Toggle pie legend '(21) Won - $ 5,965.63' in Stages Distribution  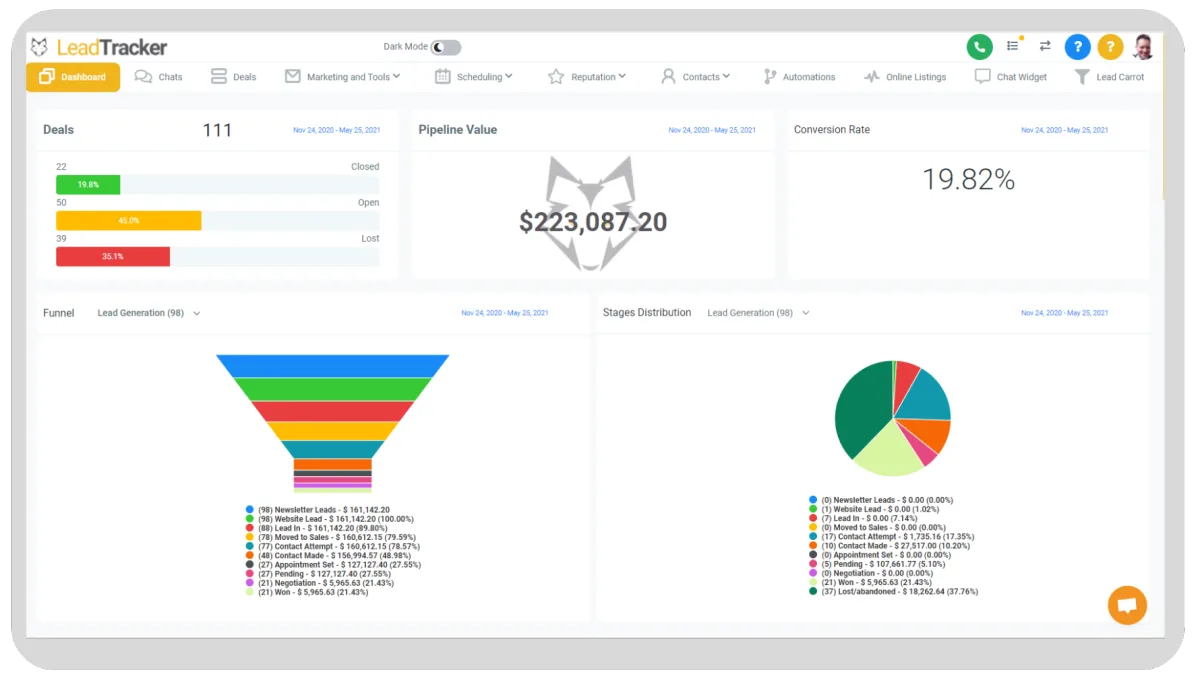870,581
